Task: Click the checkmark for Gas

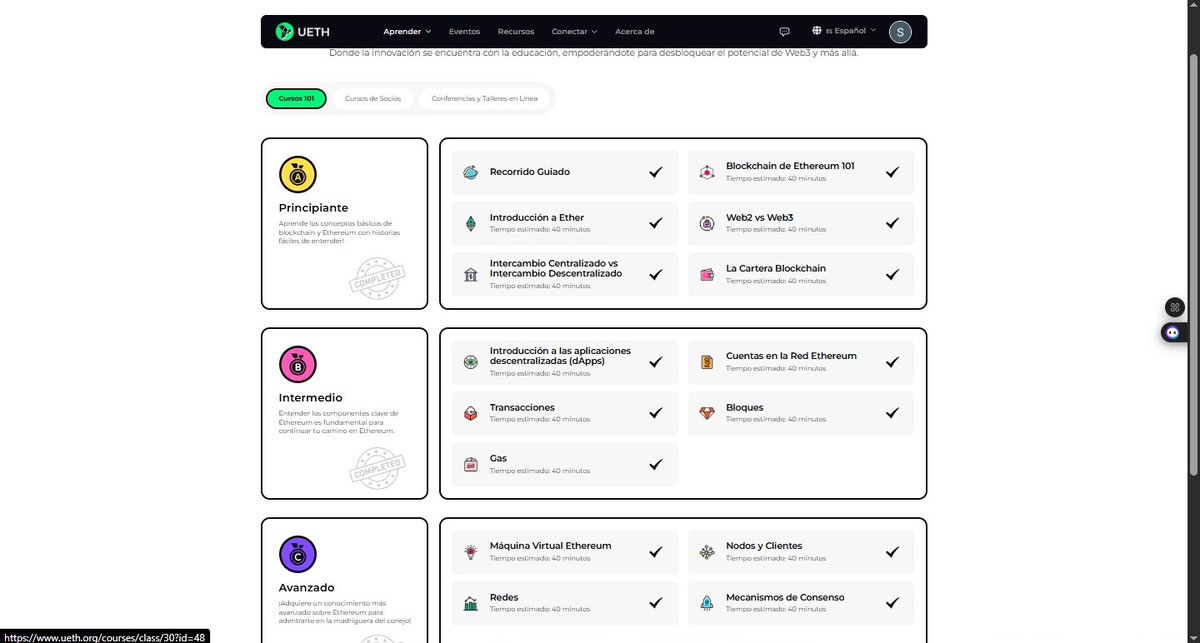Action: (x=655, y=464)
